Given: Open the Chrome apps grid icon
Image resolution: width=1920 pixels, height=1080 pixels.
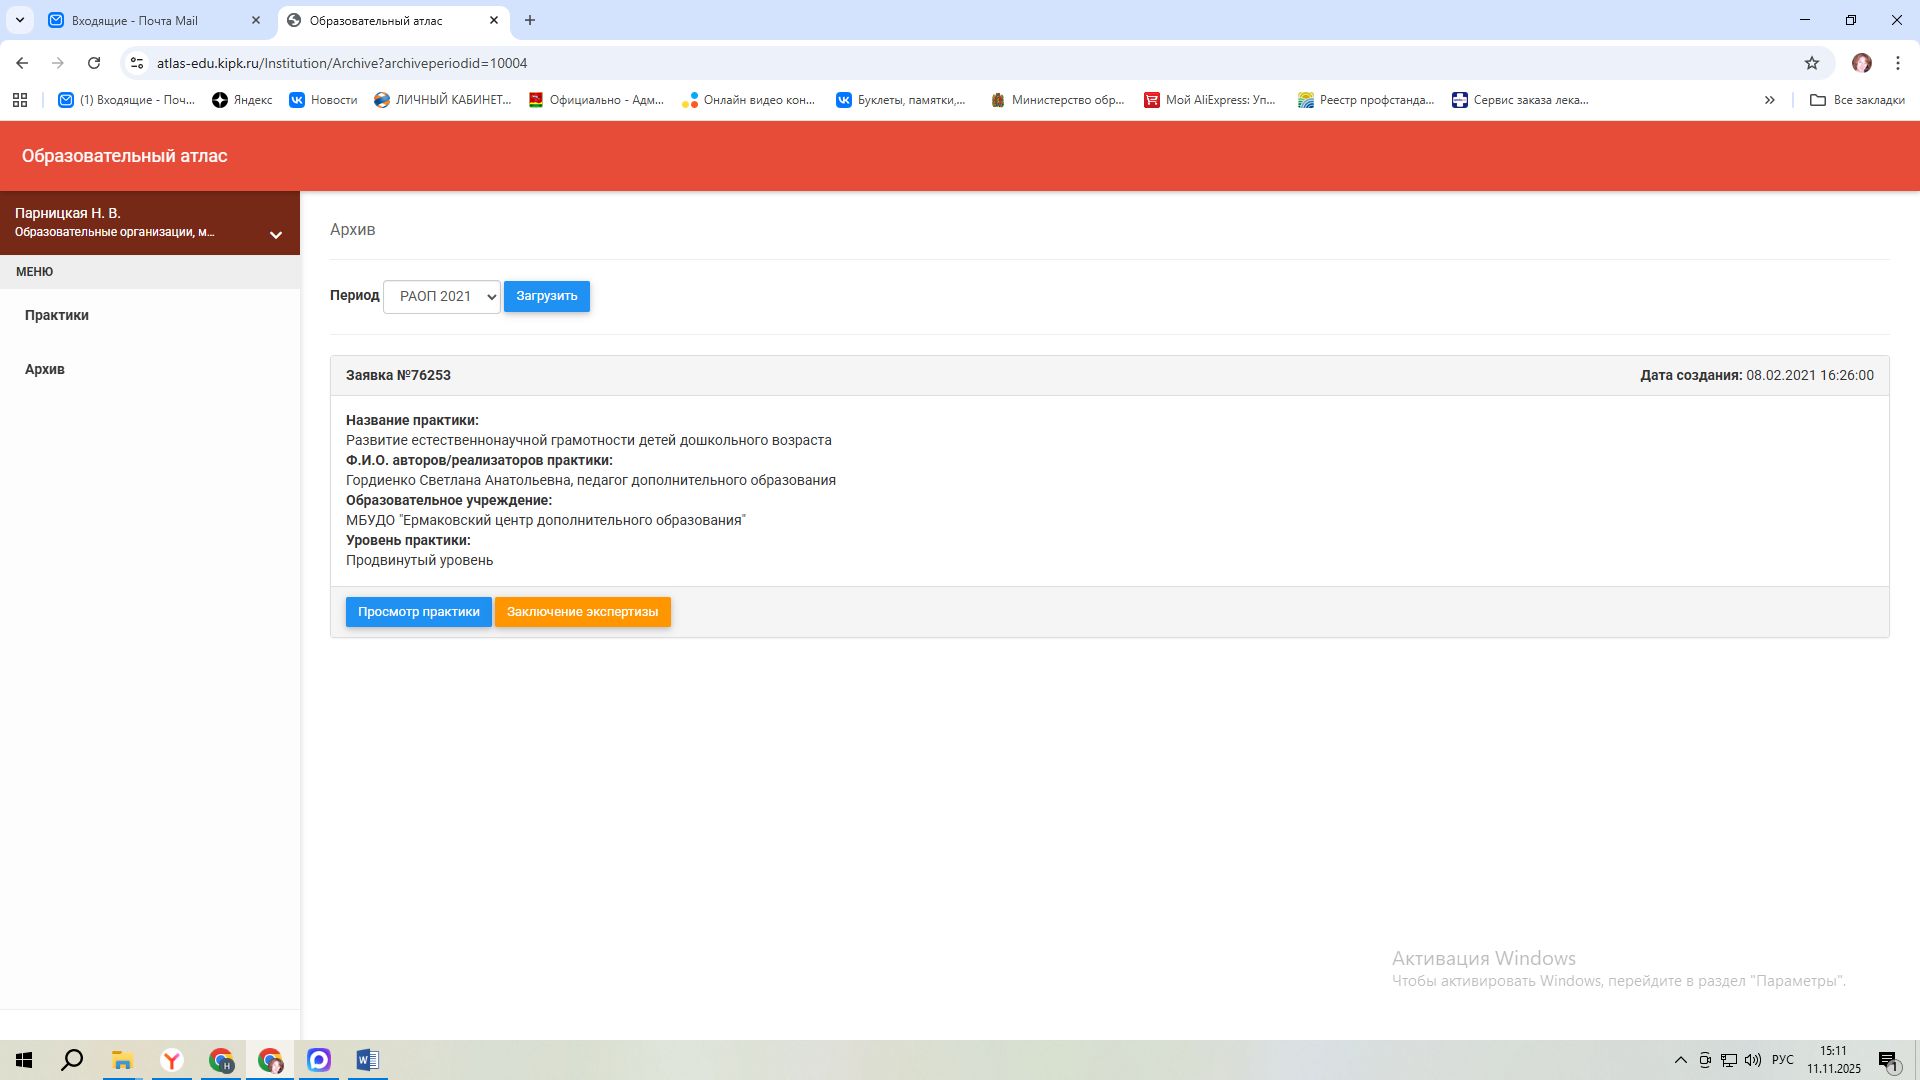Looking at the screenshot, I should point(20,100).
